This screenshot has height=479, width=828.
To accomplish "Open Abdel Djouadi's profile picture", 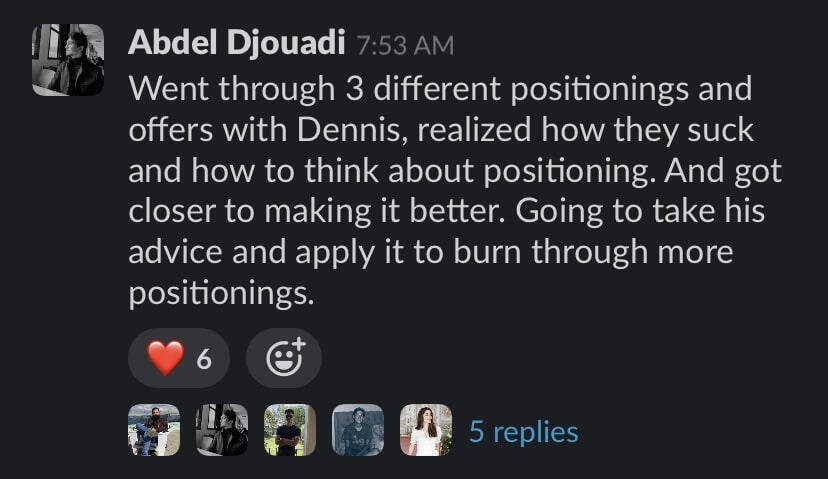I will click(x=68, y=60).
